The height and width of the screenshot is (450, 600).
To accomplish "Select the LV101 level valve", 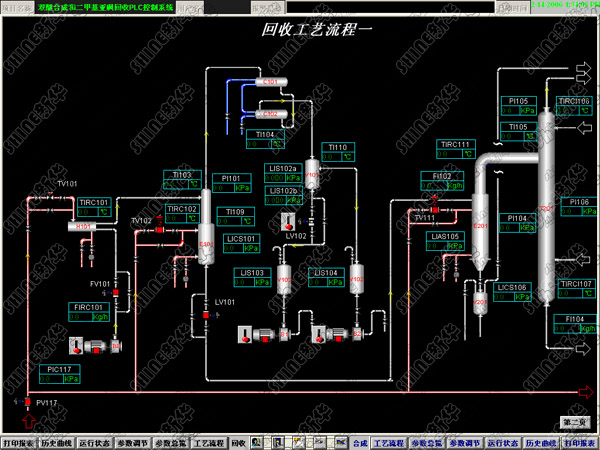I will [205, 315].
